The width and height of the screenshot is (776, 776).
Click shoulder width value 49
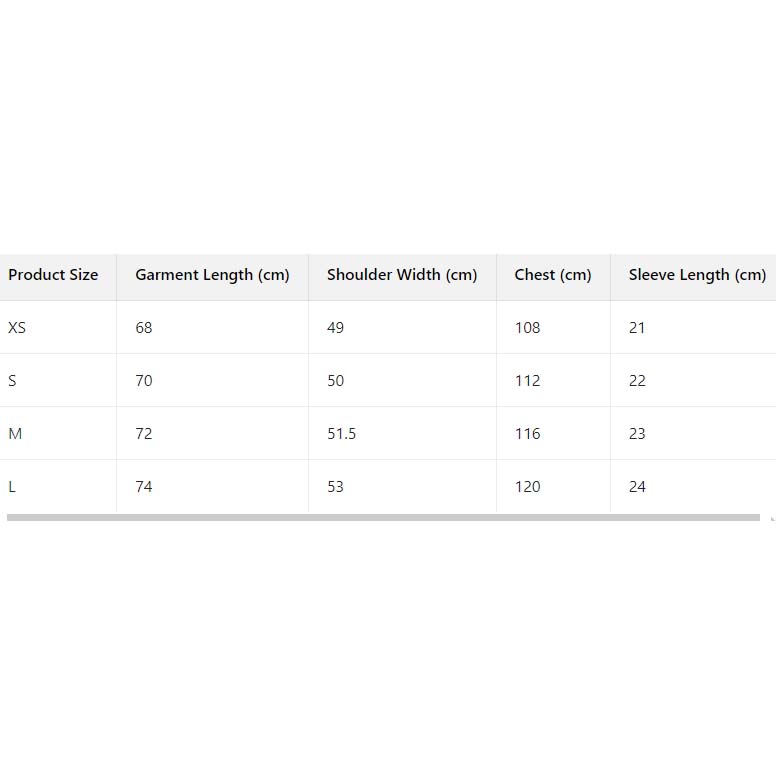335,328
